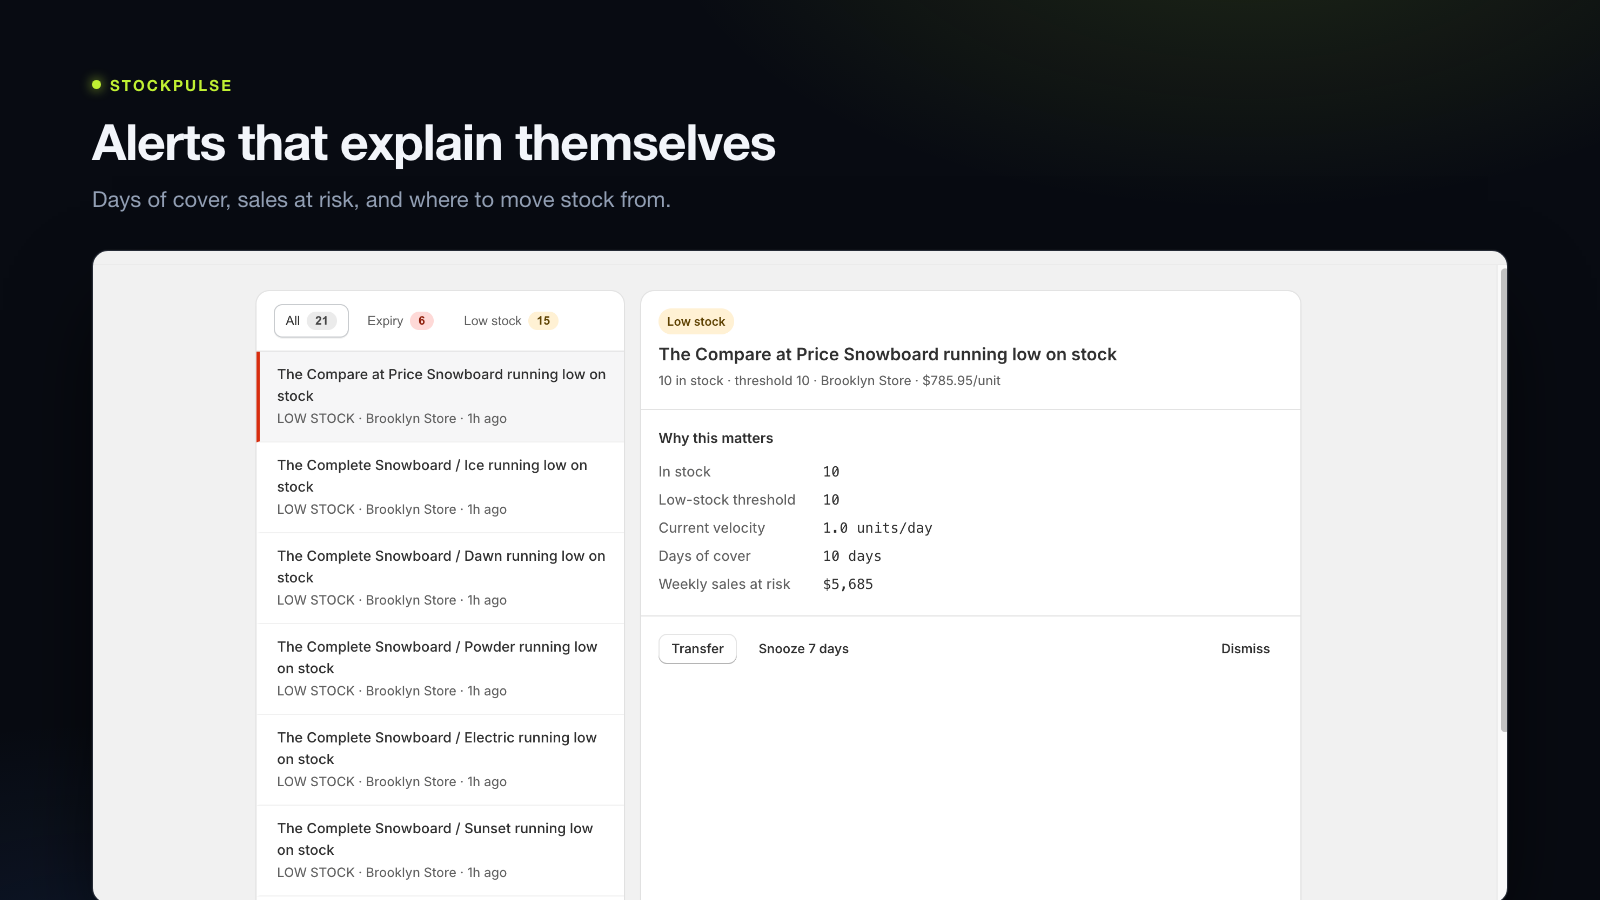
Task: Click the Transfer button
Action: (698, 649)
